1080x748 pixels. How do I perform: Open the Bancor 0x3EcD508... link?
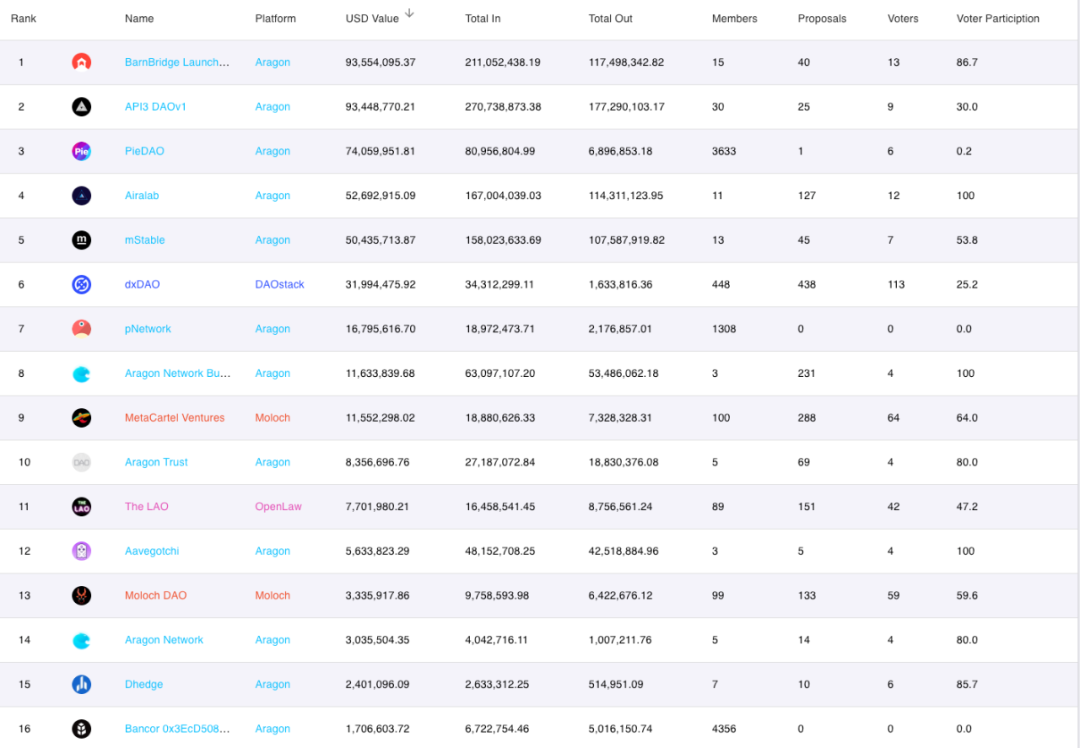pyautogui.click(x=177, y=729)
